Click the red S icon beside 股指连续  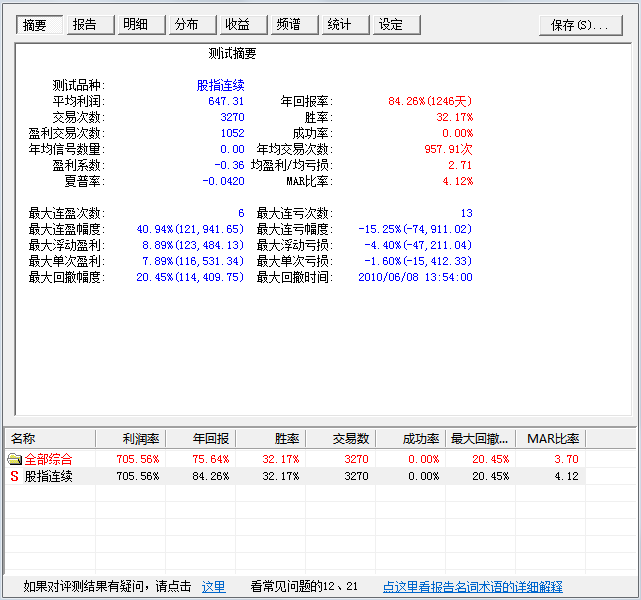14,476
